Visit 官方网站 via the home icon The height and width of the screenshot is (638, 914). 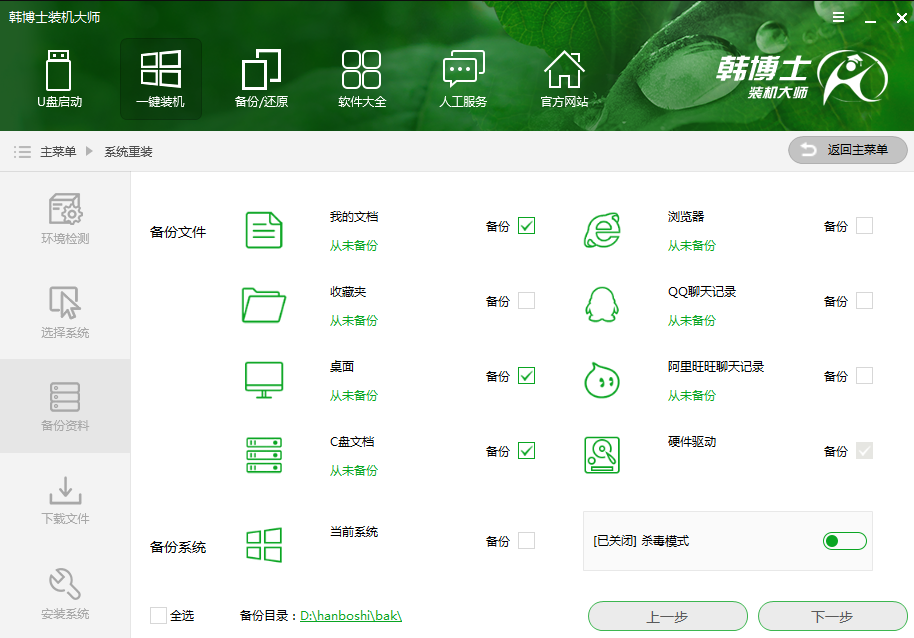(x=564, y=78)
